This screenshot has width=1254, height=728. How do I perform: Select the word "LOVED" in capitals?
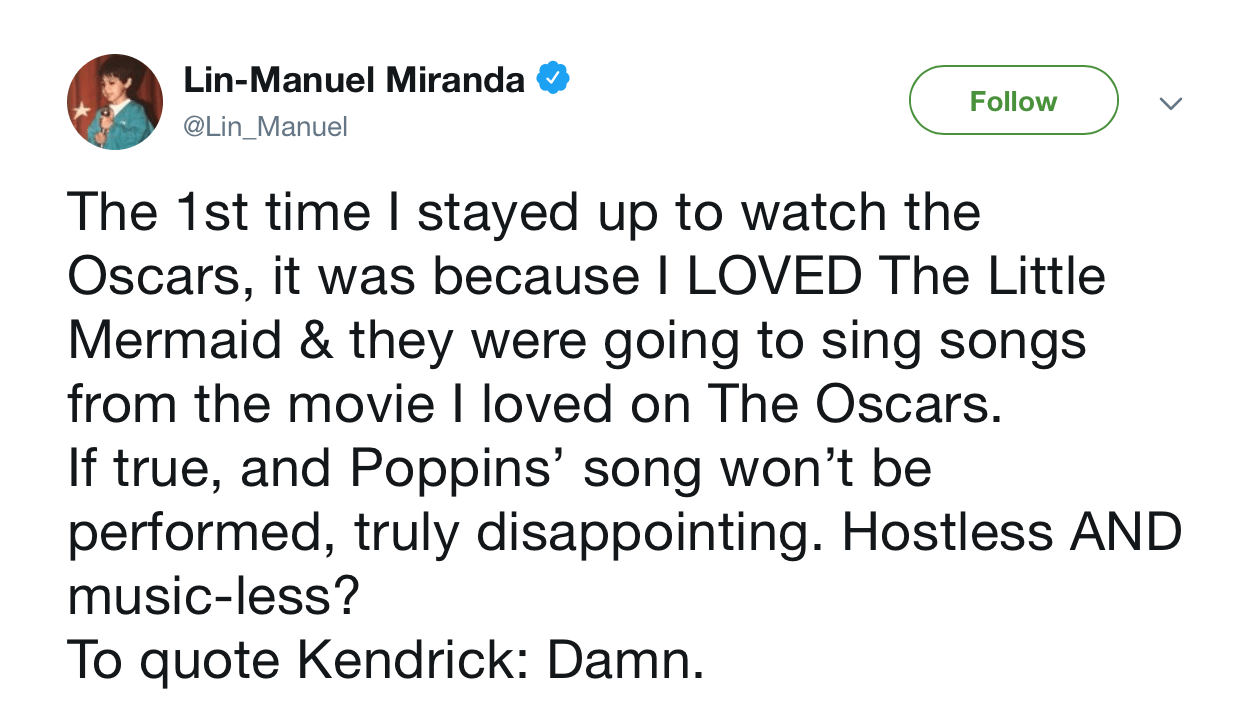pyautogui.click(x=774, y=277)
